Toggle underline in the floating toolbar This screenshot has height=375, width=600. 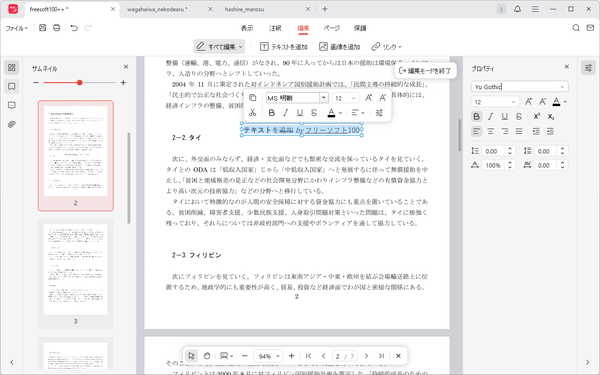[300, 113]
